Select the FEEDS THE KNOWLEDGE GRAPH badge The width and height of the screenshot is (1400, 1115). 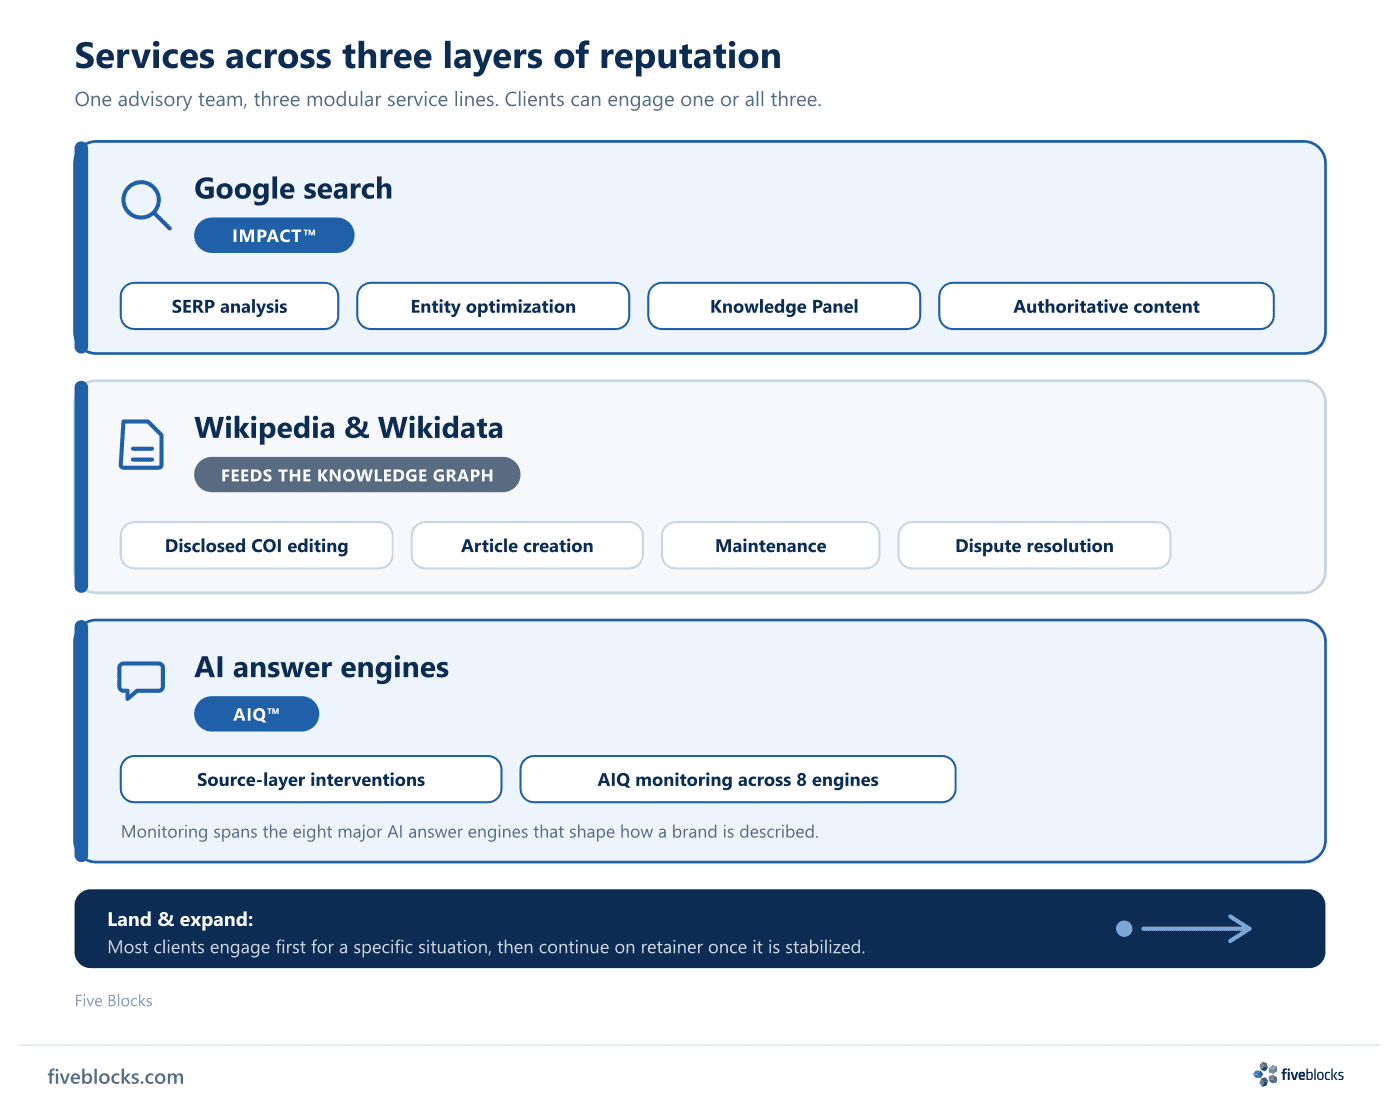[357, 475]
